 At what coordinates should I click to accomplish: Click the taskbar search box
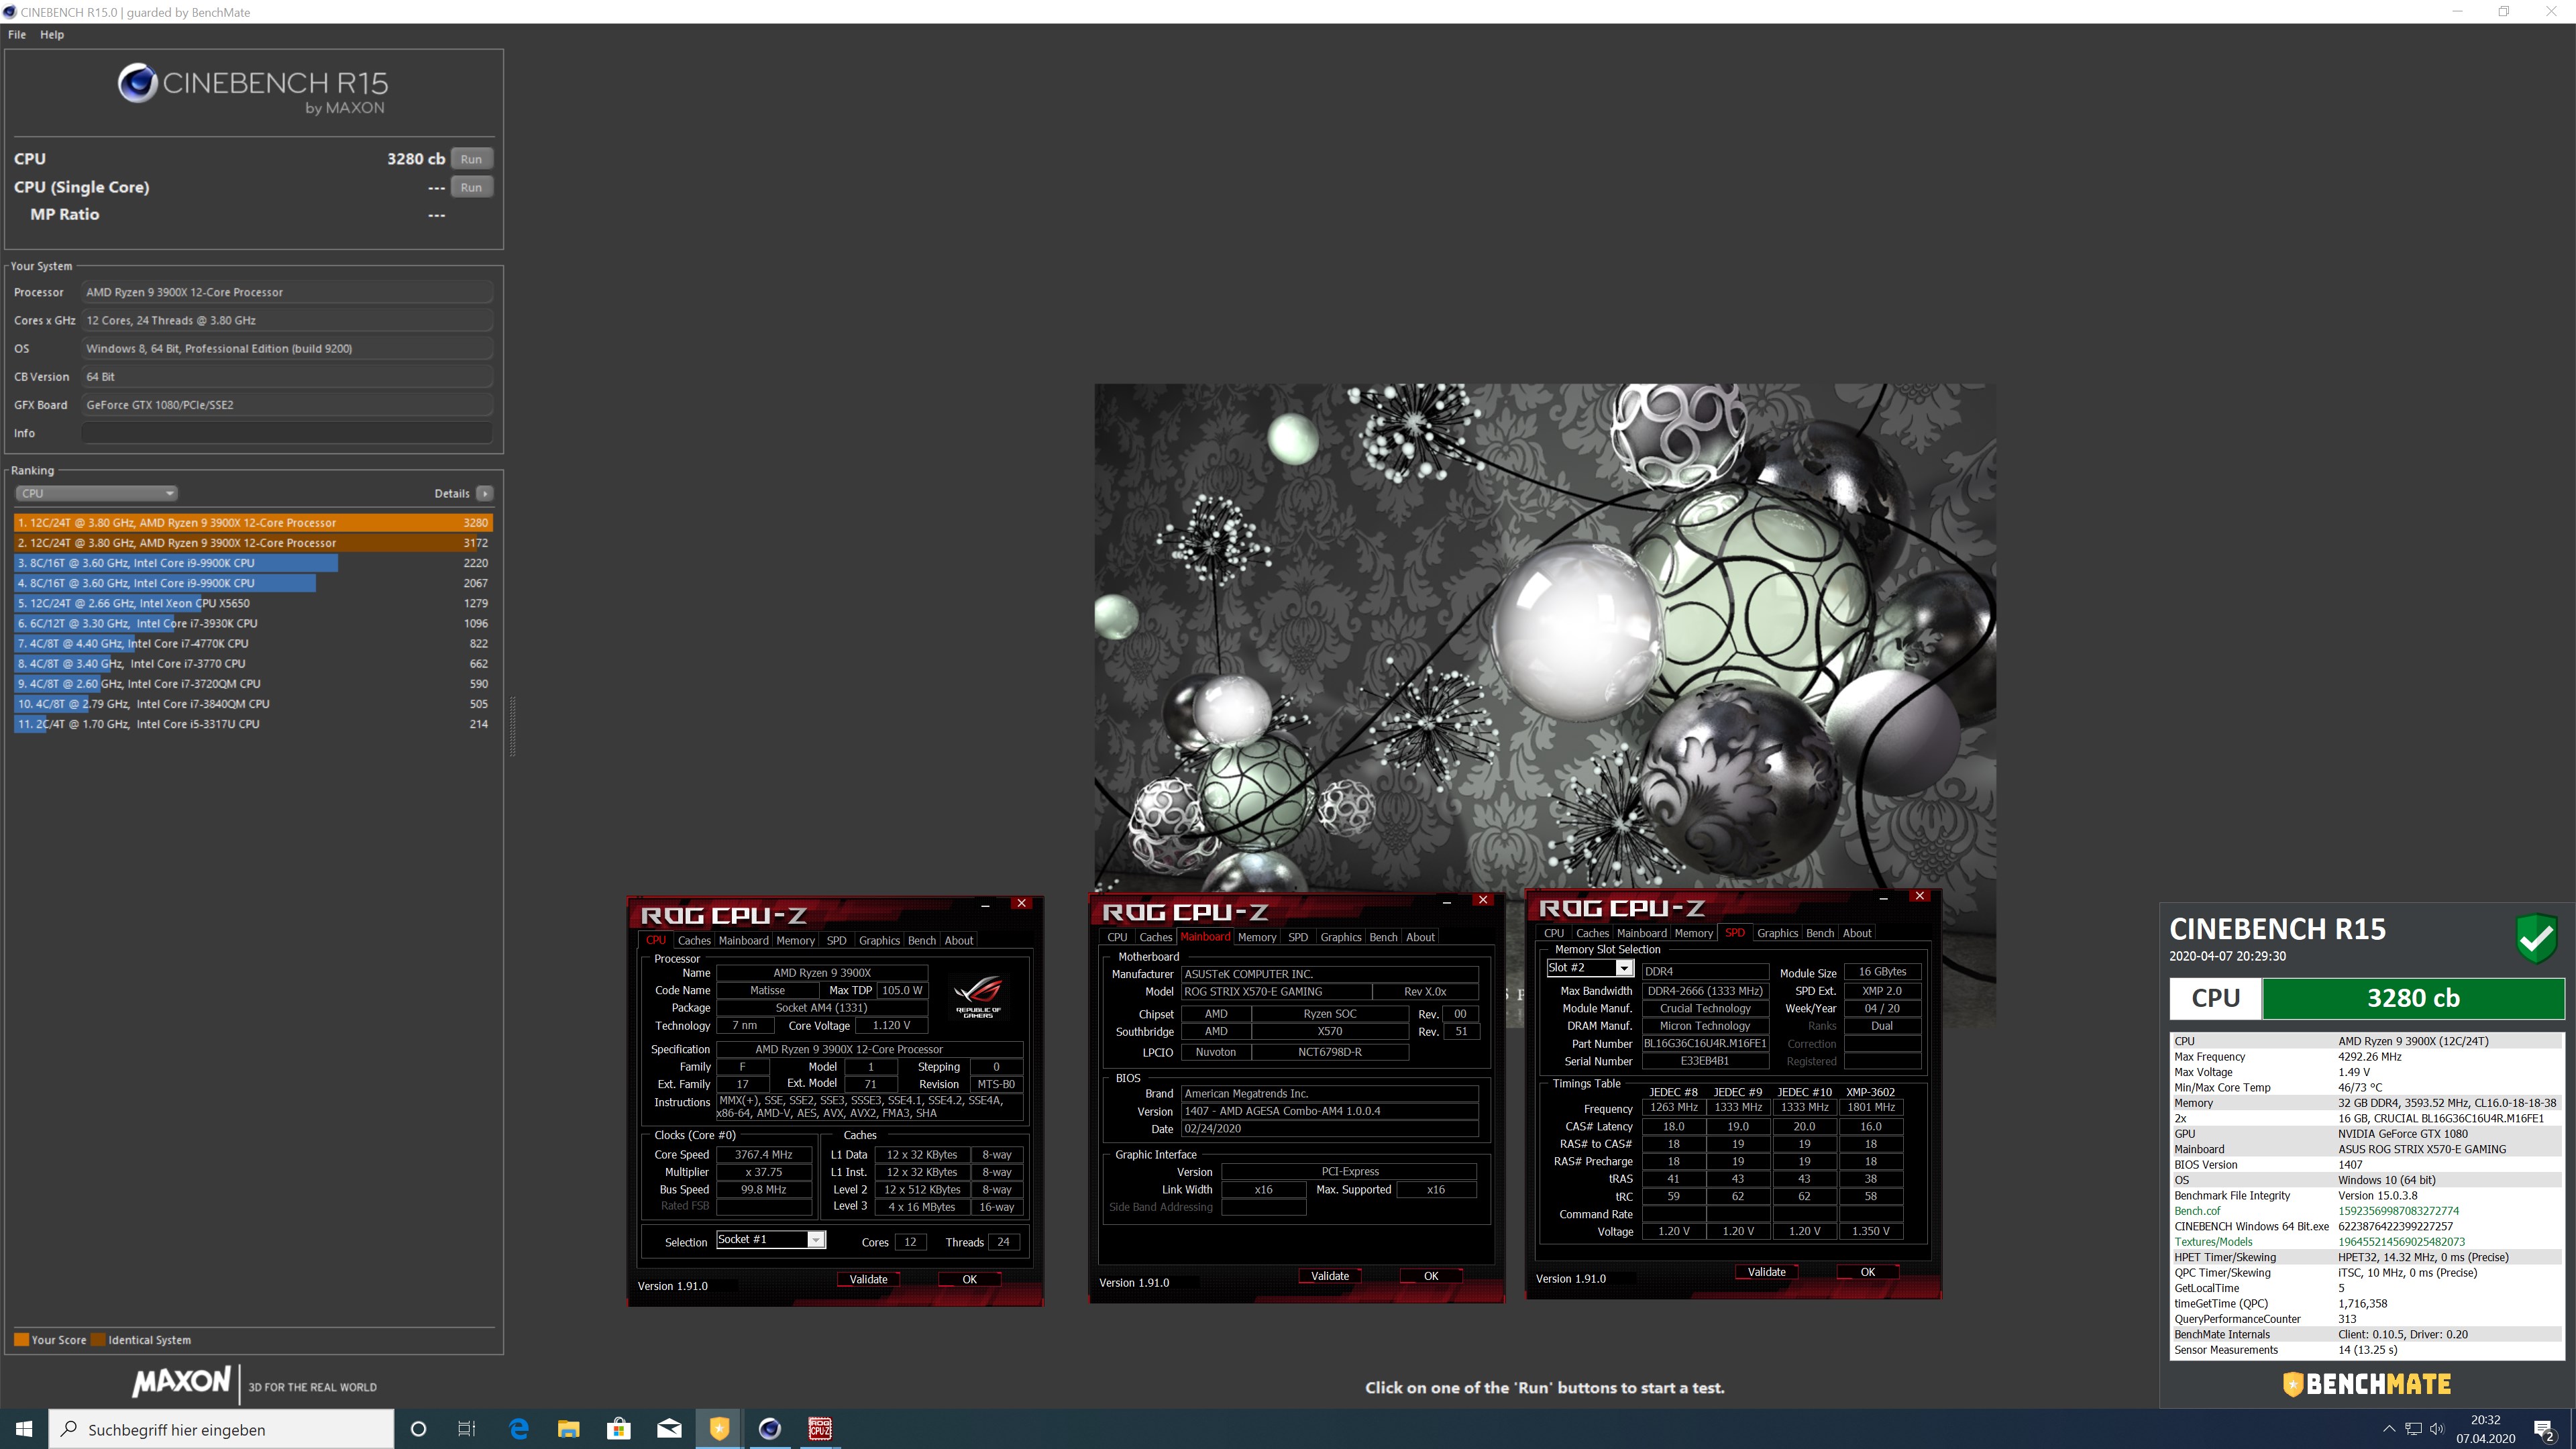tap(221, 1429)
